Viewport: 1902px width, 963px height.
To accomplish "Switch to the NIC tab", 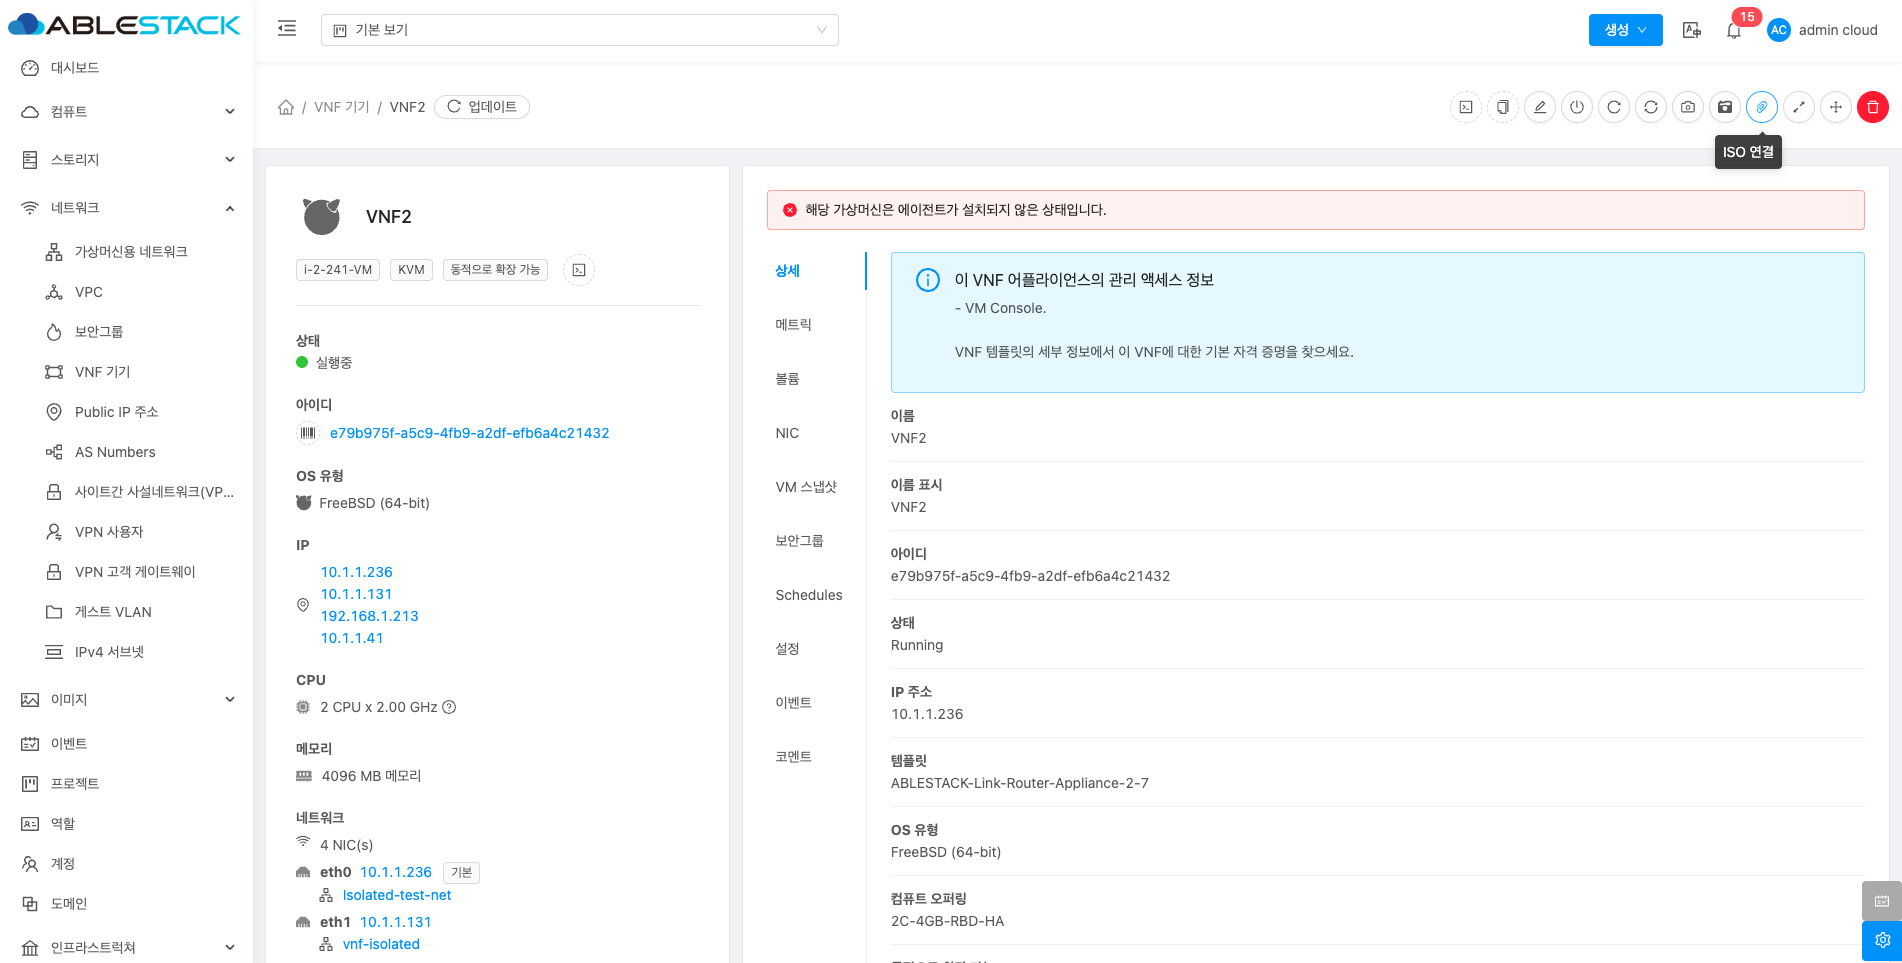I will pyautogui.click(x=787, y=433).
